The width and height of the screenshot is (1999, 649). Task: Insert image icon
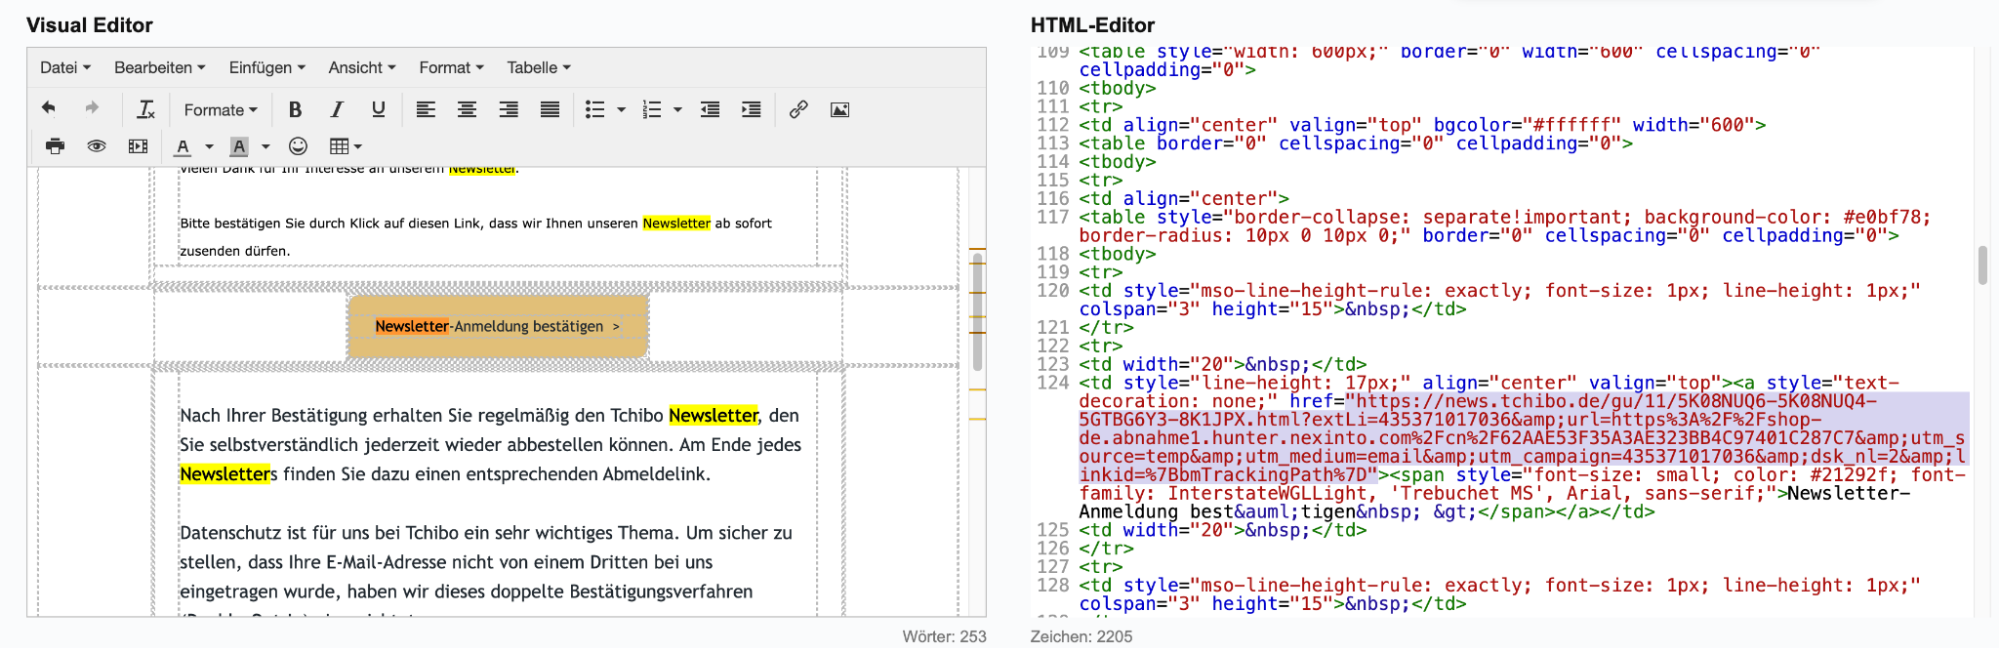tap(840, 109)
